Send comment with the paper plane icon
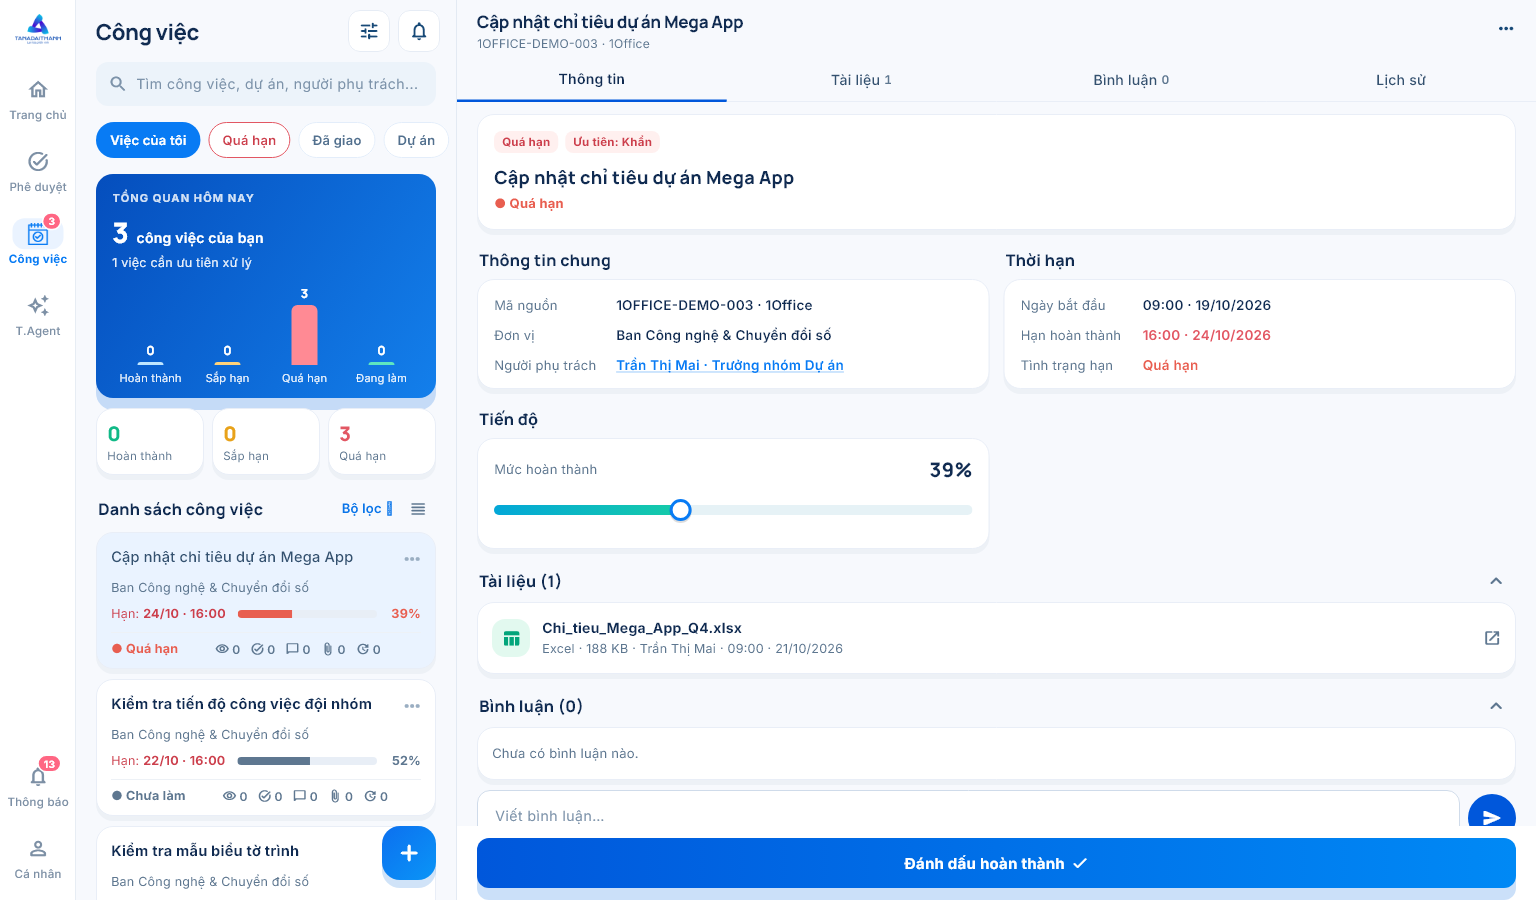 tap(1492, 817)
